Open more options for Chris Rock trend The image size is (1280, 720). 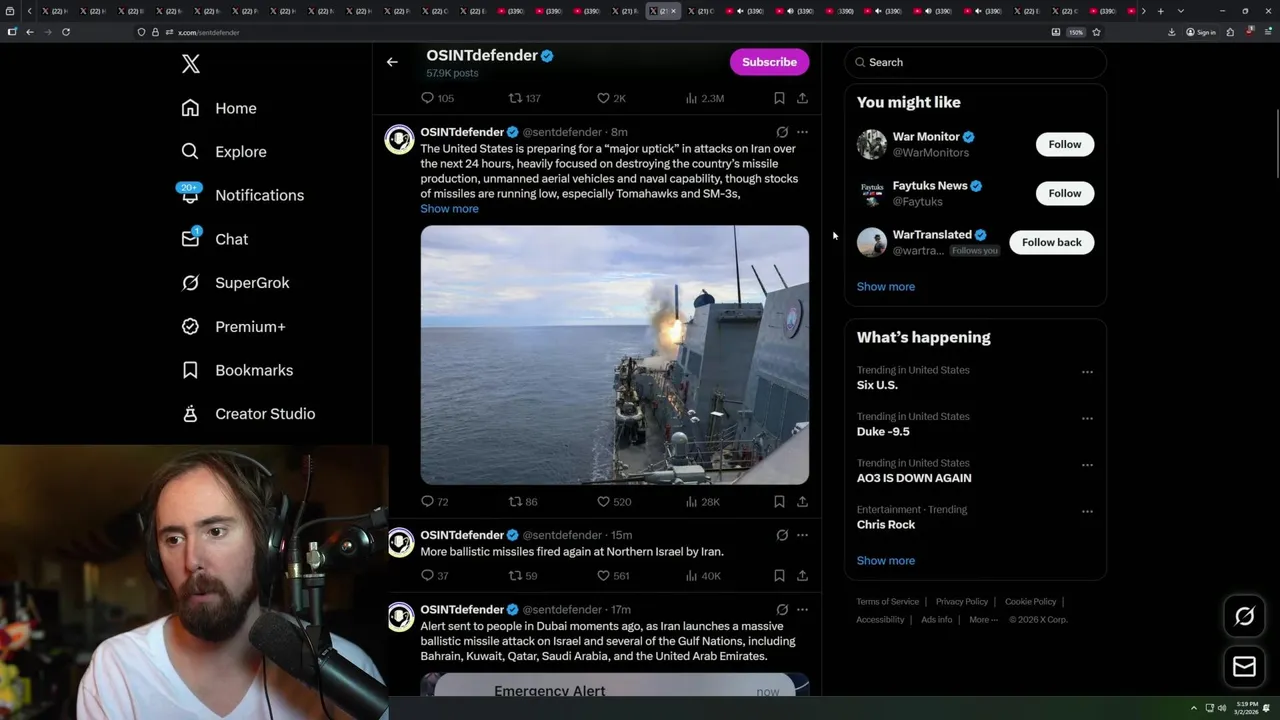click(1087, 511)
